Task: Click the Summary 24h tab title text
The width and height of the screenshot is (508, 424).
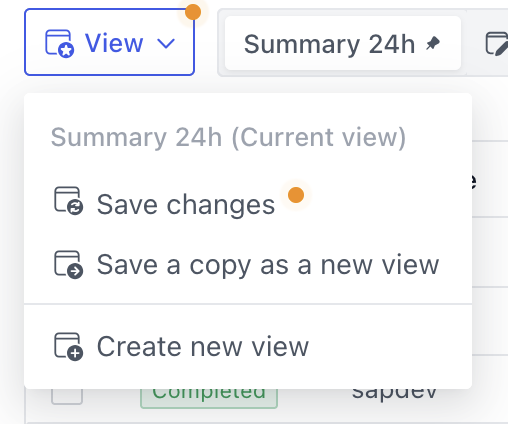Action: pos(329,44)
